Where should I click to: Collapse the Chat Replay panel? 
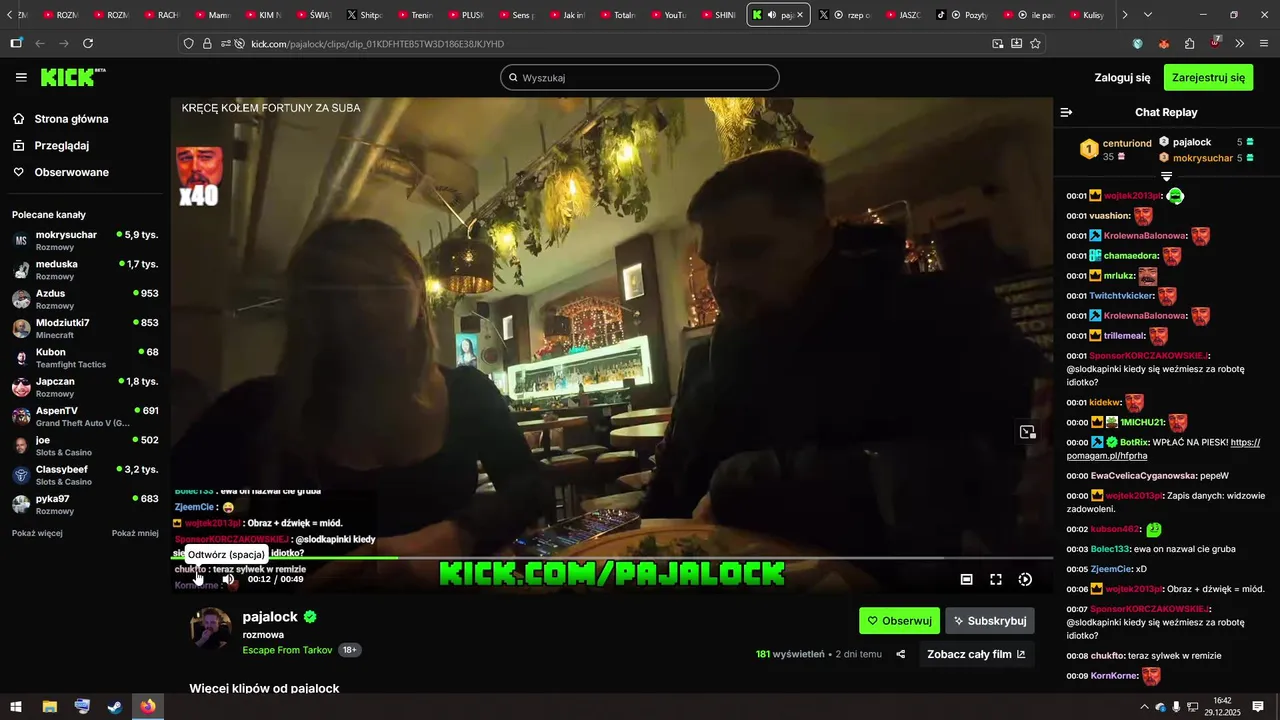click(1066, 112)
